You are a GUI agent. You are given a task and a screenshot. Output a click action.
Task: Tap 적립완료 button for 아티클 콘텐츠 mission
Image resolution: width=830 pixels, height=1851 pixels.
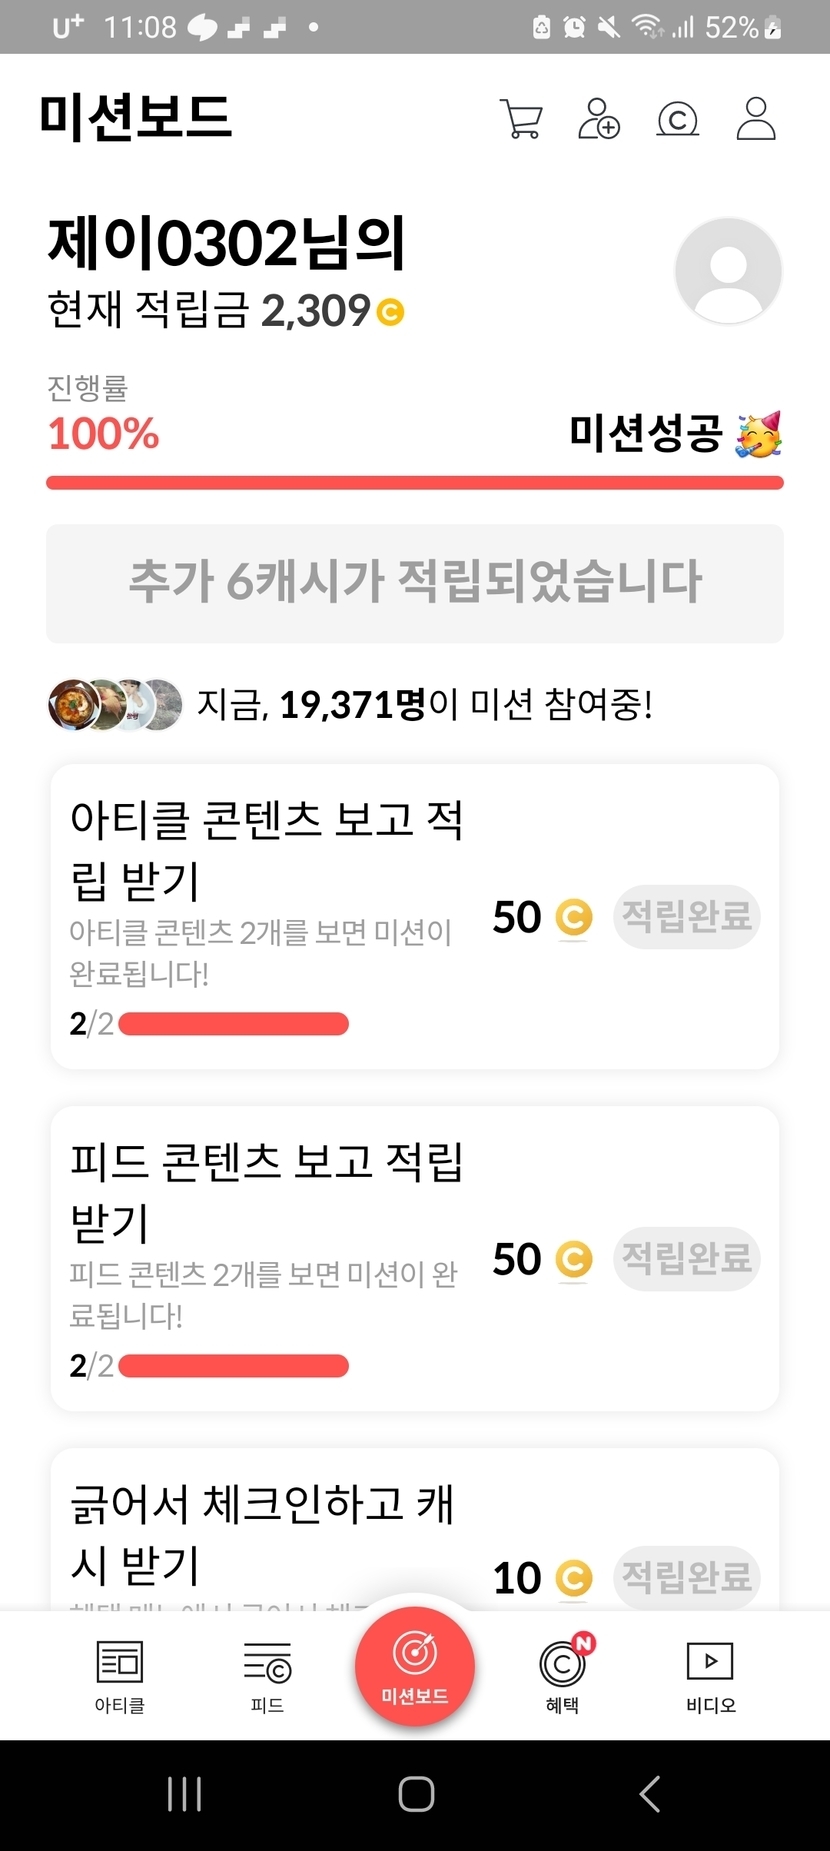(x=686, y=916)
